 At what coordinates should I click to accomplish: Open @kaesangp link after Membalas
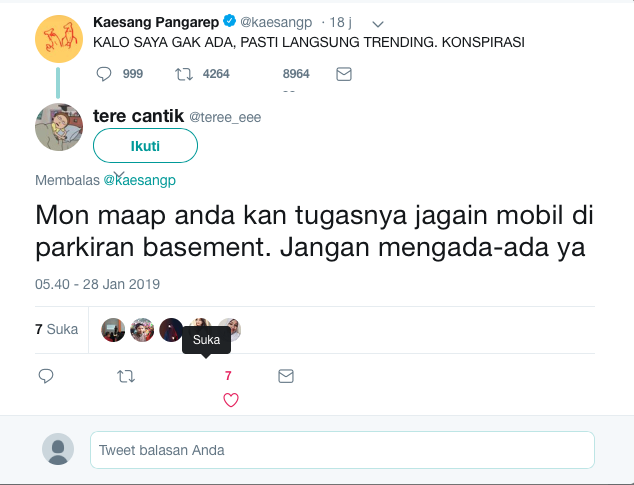tap(139, 180)
